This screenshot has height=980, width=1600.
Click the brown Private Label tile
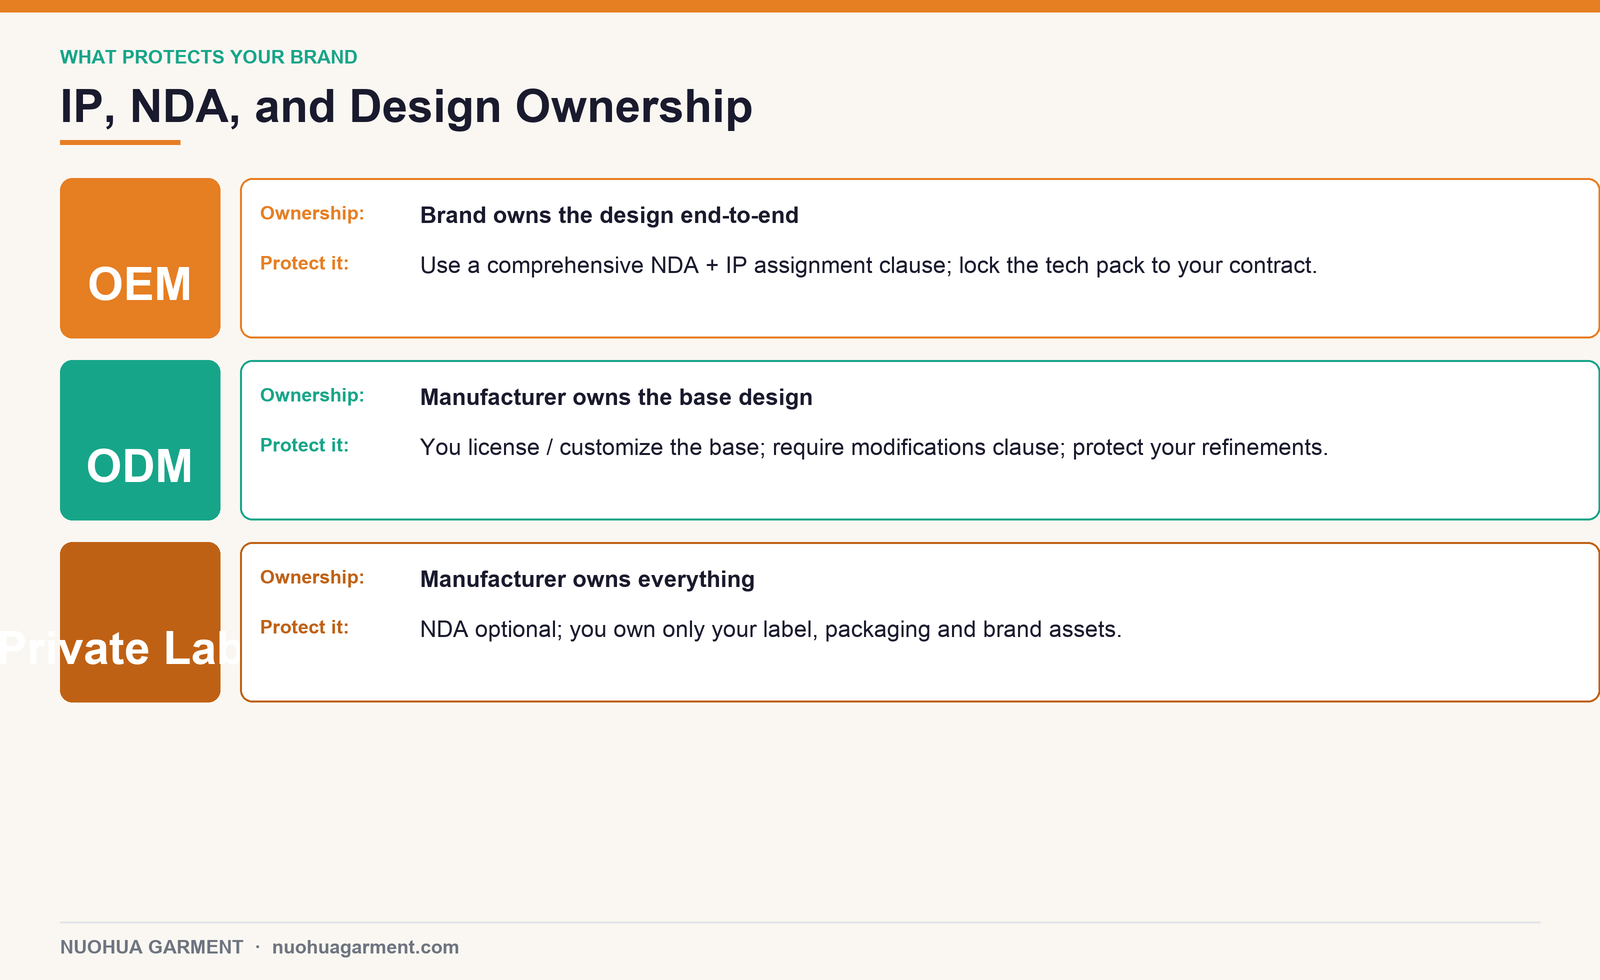(x=140, y=622)
